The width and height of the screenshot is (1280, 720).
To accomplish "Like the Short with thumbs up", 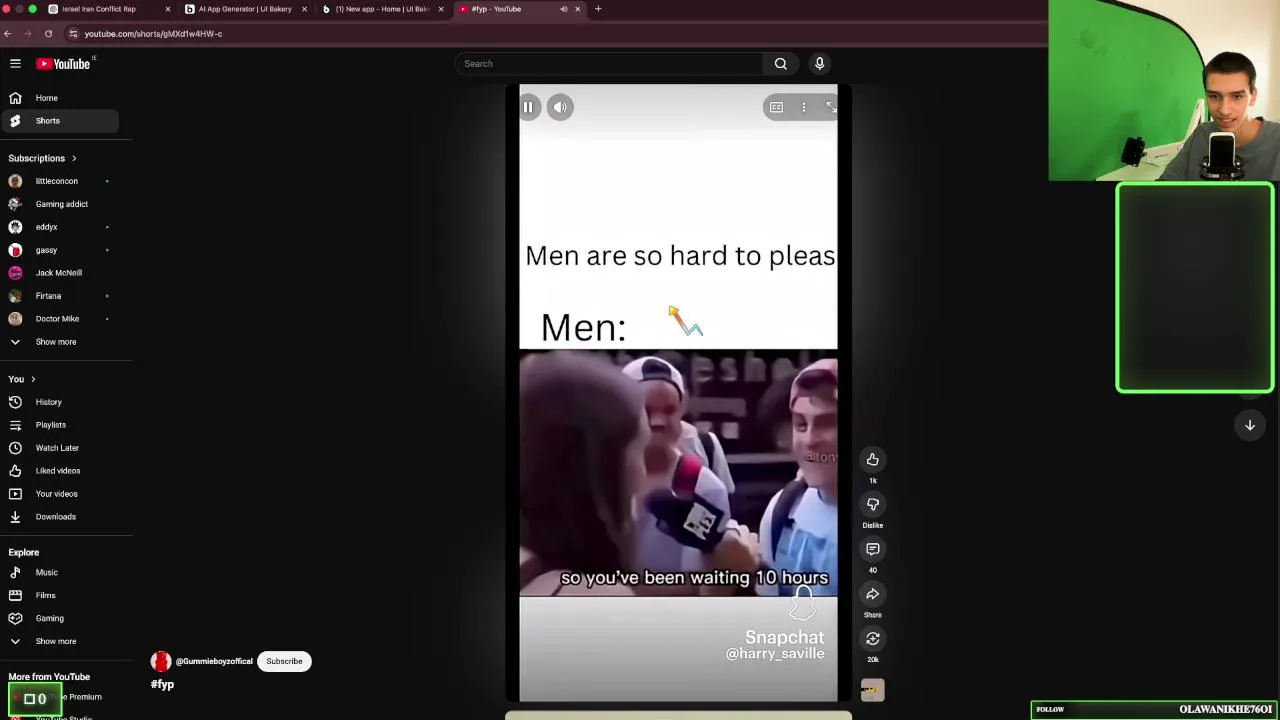I will tap(872, 459).
